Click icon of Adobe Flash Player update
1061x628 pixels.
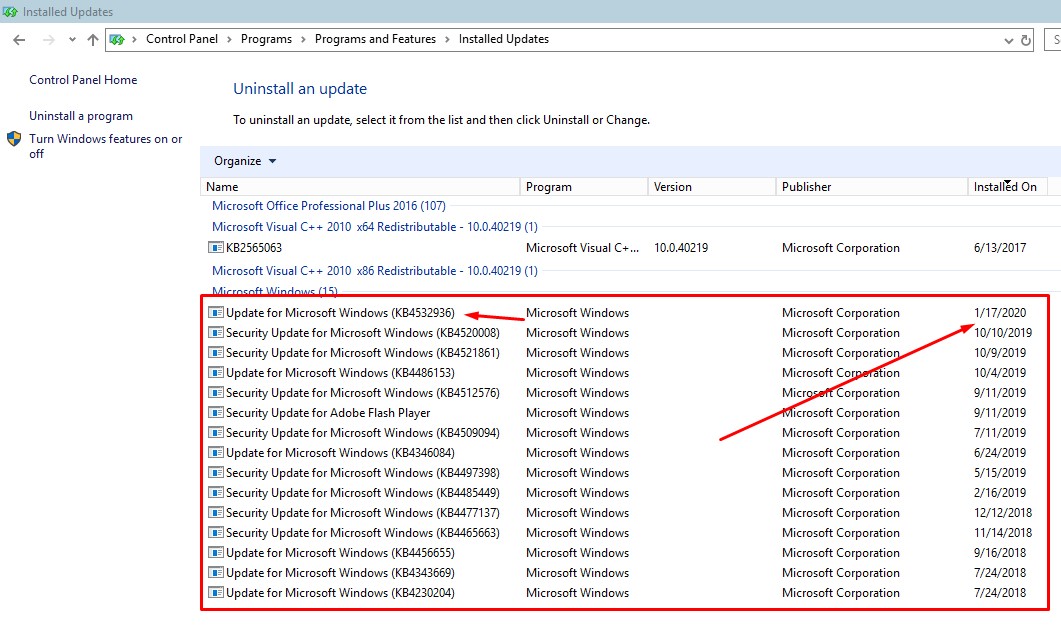(x=216, y=413)
